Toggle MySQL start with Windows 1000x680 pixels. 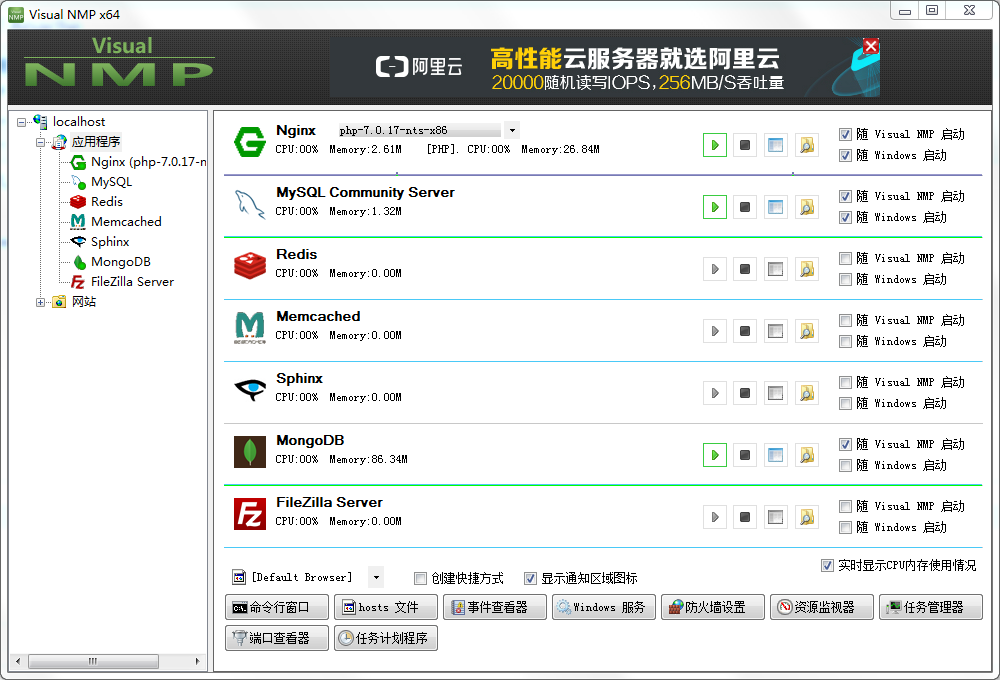[x=846, y=218]
